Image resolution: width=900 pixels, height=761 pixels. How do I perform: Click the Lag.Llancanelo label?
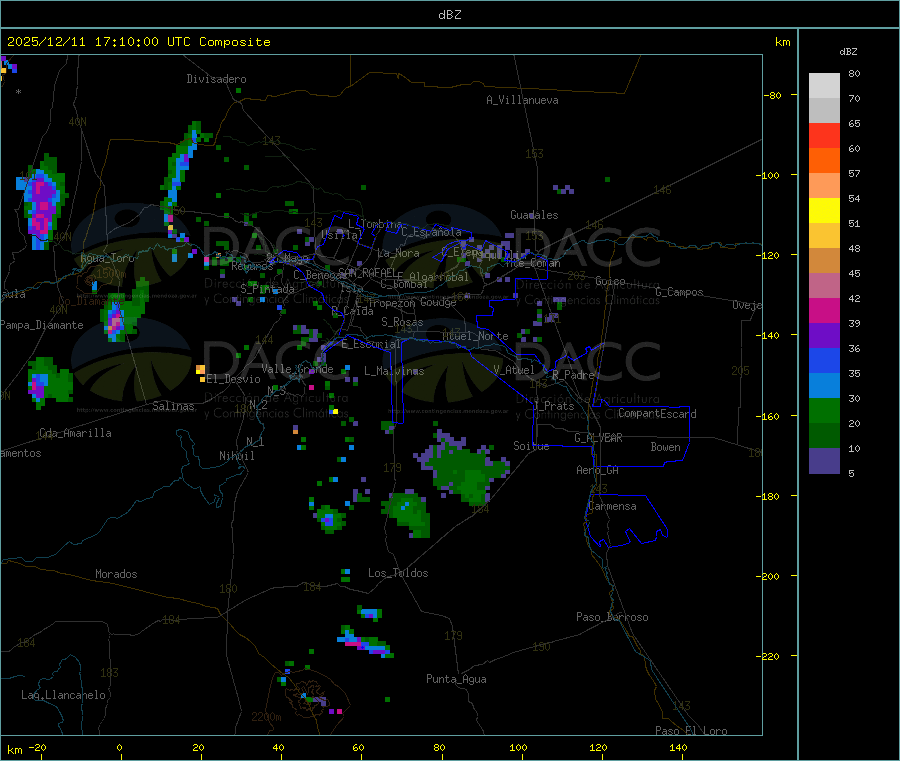pyautogui.click(x=63, y=695)
